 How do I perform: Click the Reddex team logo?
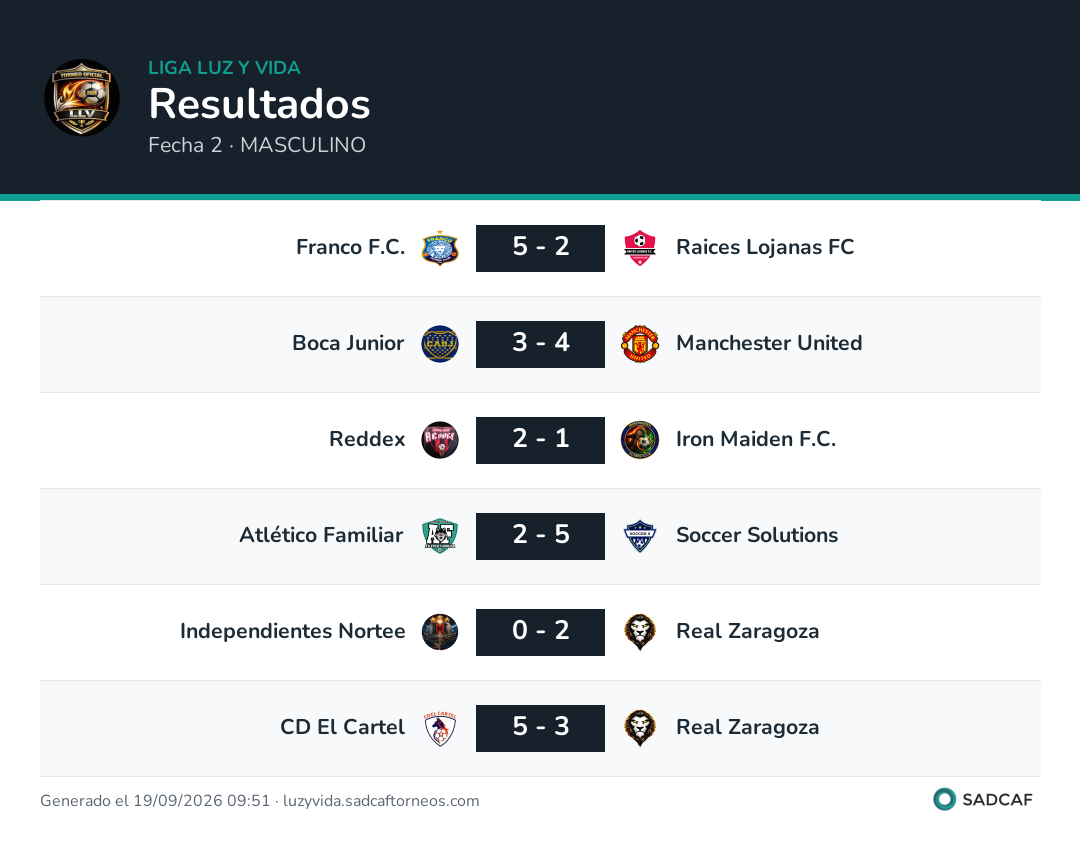coord(440,440)
